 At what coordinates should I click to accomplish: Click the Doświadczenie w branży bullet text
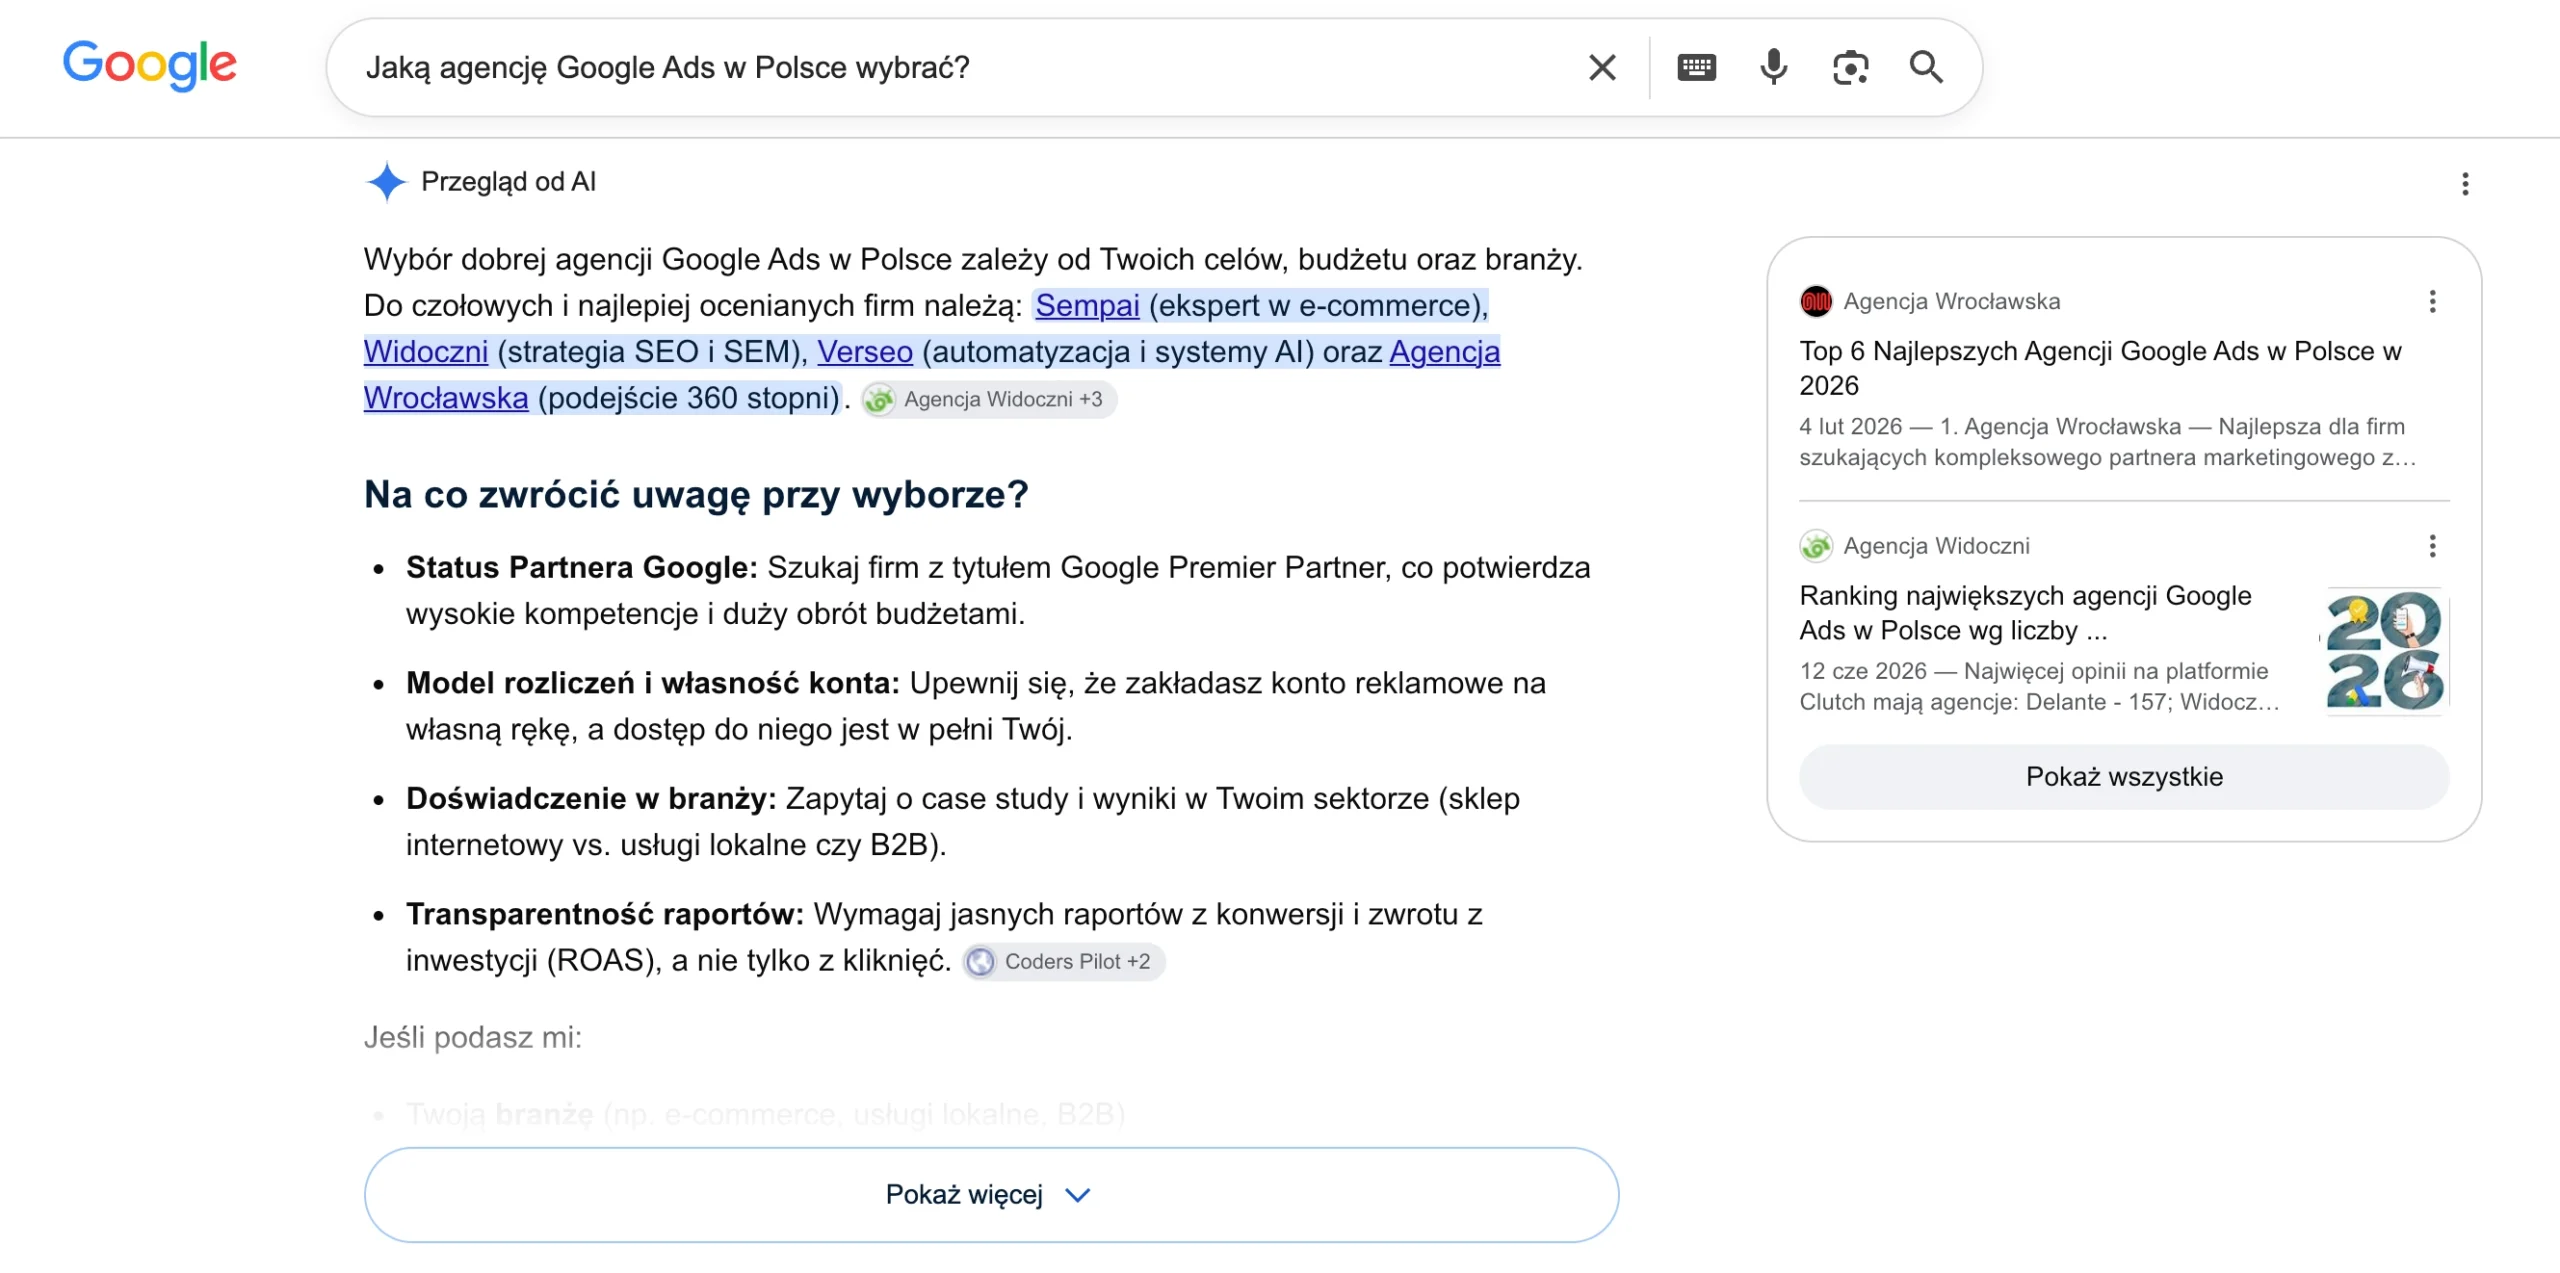pos(963,822)
